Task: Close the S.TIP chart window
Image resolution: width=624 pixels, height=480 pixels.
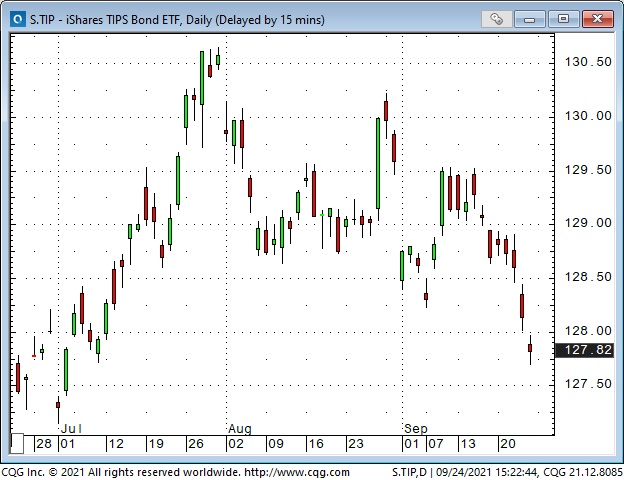Action: point(597,19)
